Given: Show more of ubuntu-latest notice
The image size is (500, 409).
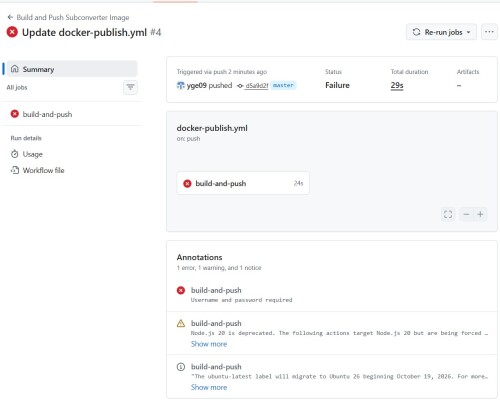Looking at the screenshot, I should coord(209,387).
